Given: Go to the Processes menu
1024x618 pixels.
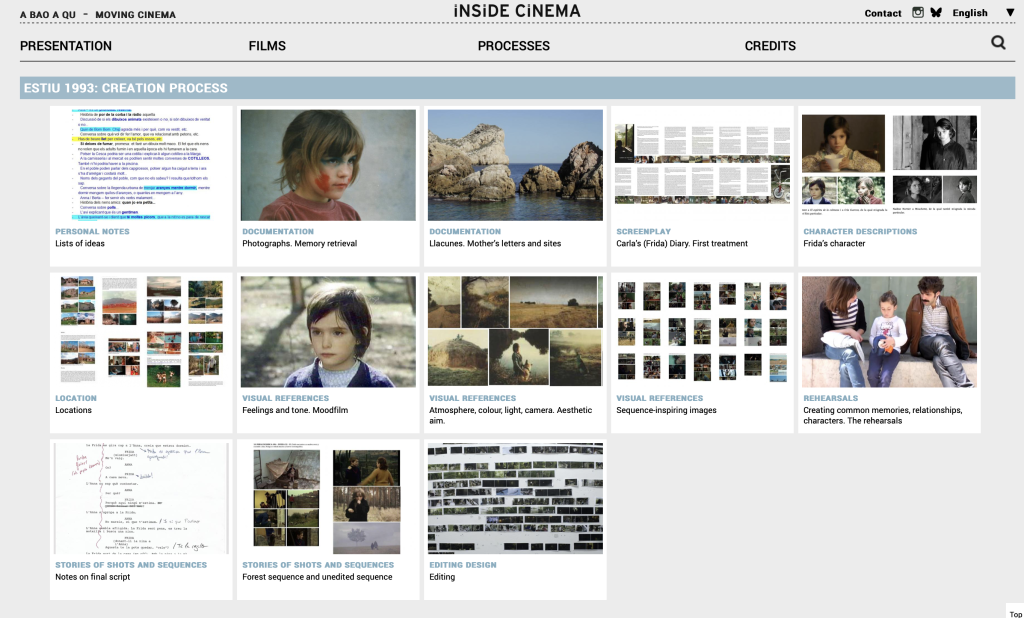Looking at the screenshot, I should point(513,46).
